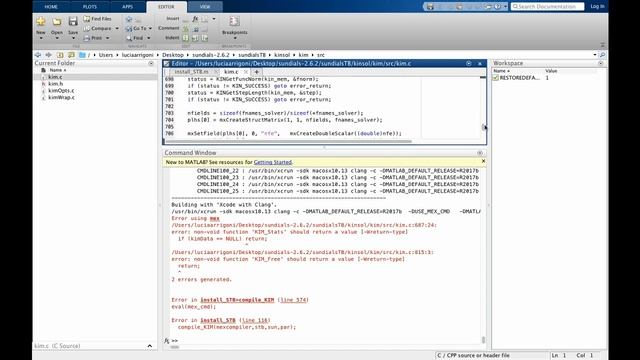Click Find Files in the toolstrip

(x=97, y=19)
